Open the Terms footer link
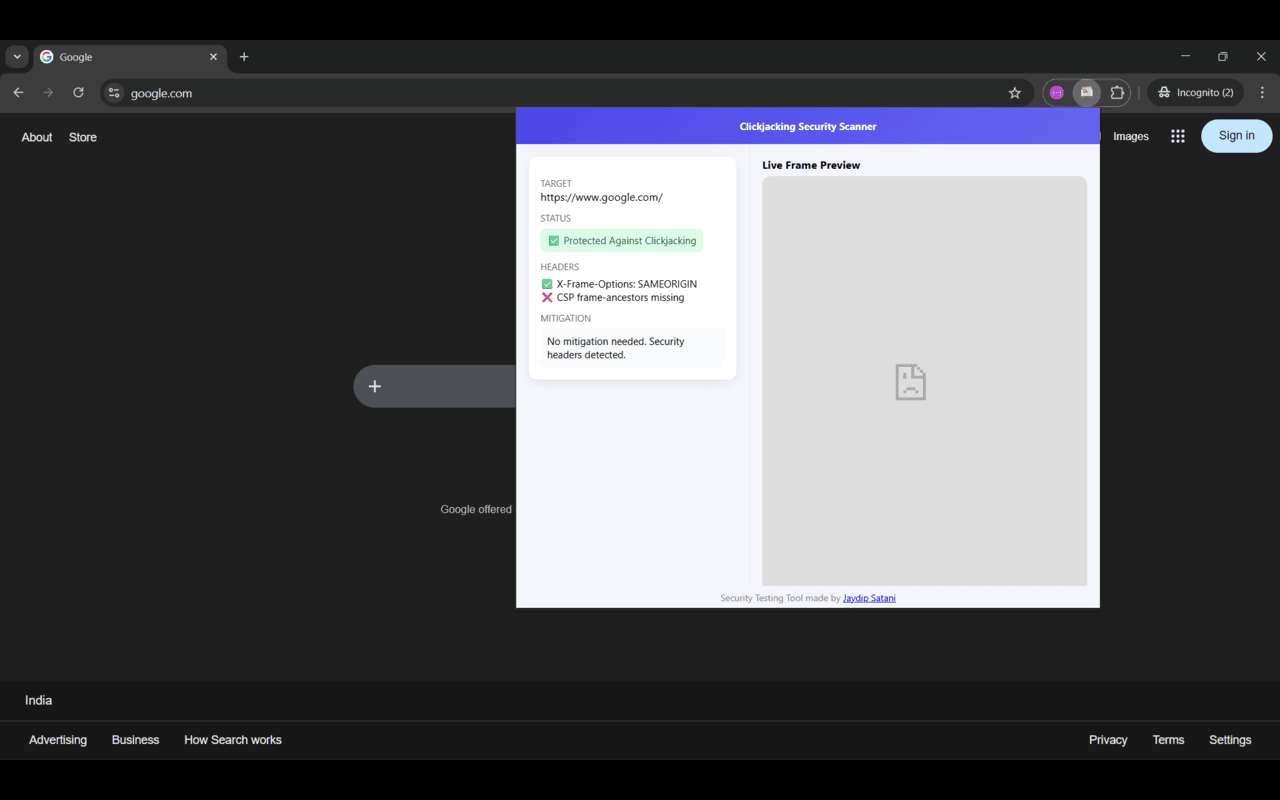This screenshot has width=1280, height=800. 1168,740
